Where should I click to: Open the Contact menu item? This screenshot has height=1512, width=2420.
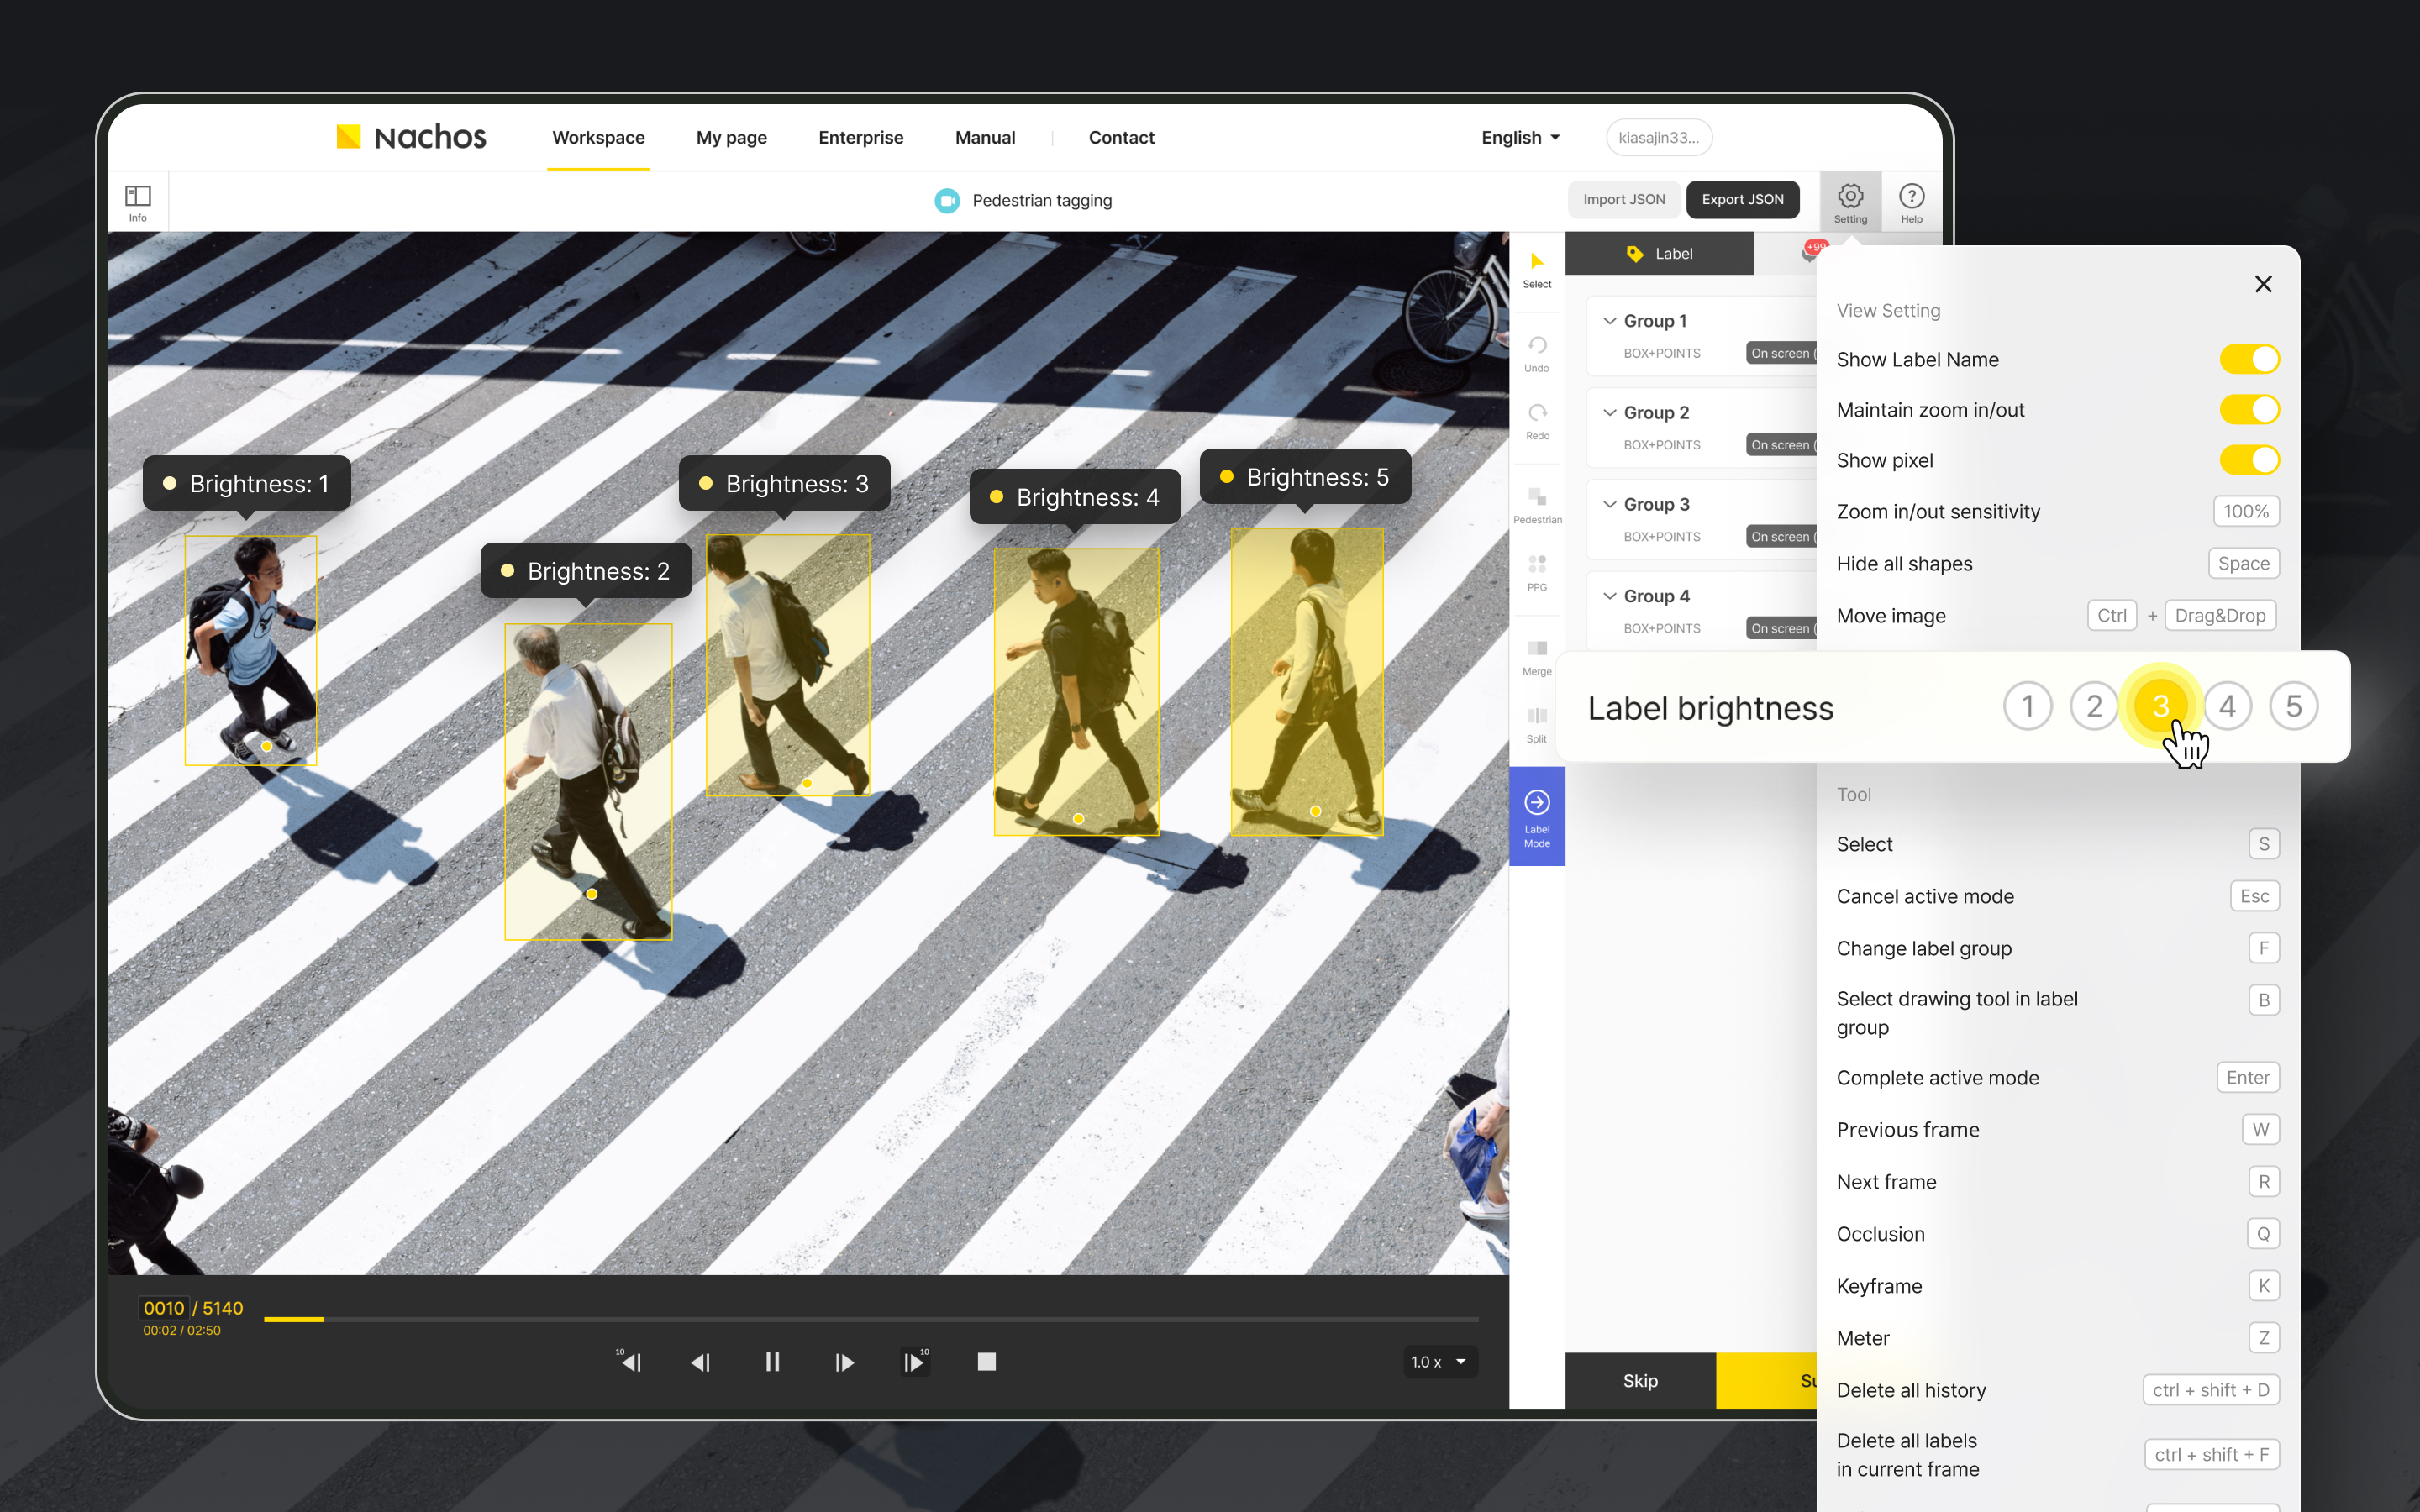pos(1121,137)
